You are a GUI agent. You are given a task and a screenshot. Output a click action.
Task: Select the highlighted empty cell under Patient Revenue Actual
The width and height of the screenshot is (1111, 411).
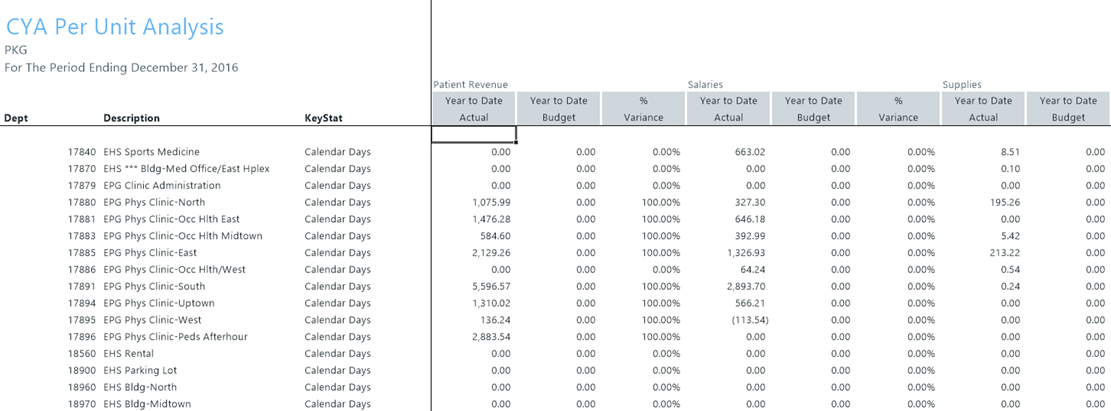(473, 135)
